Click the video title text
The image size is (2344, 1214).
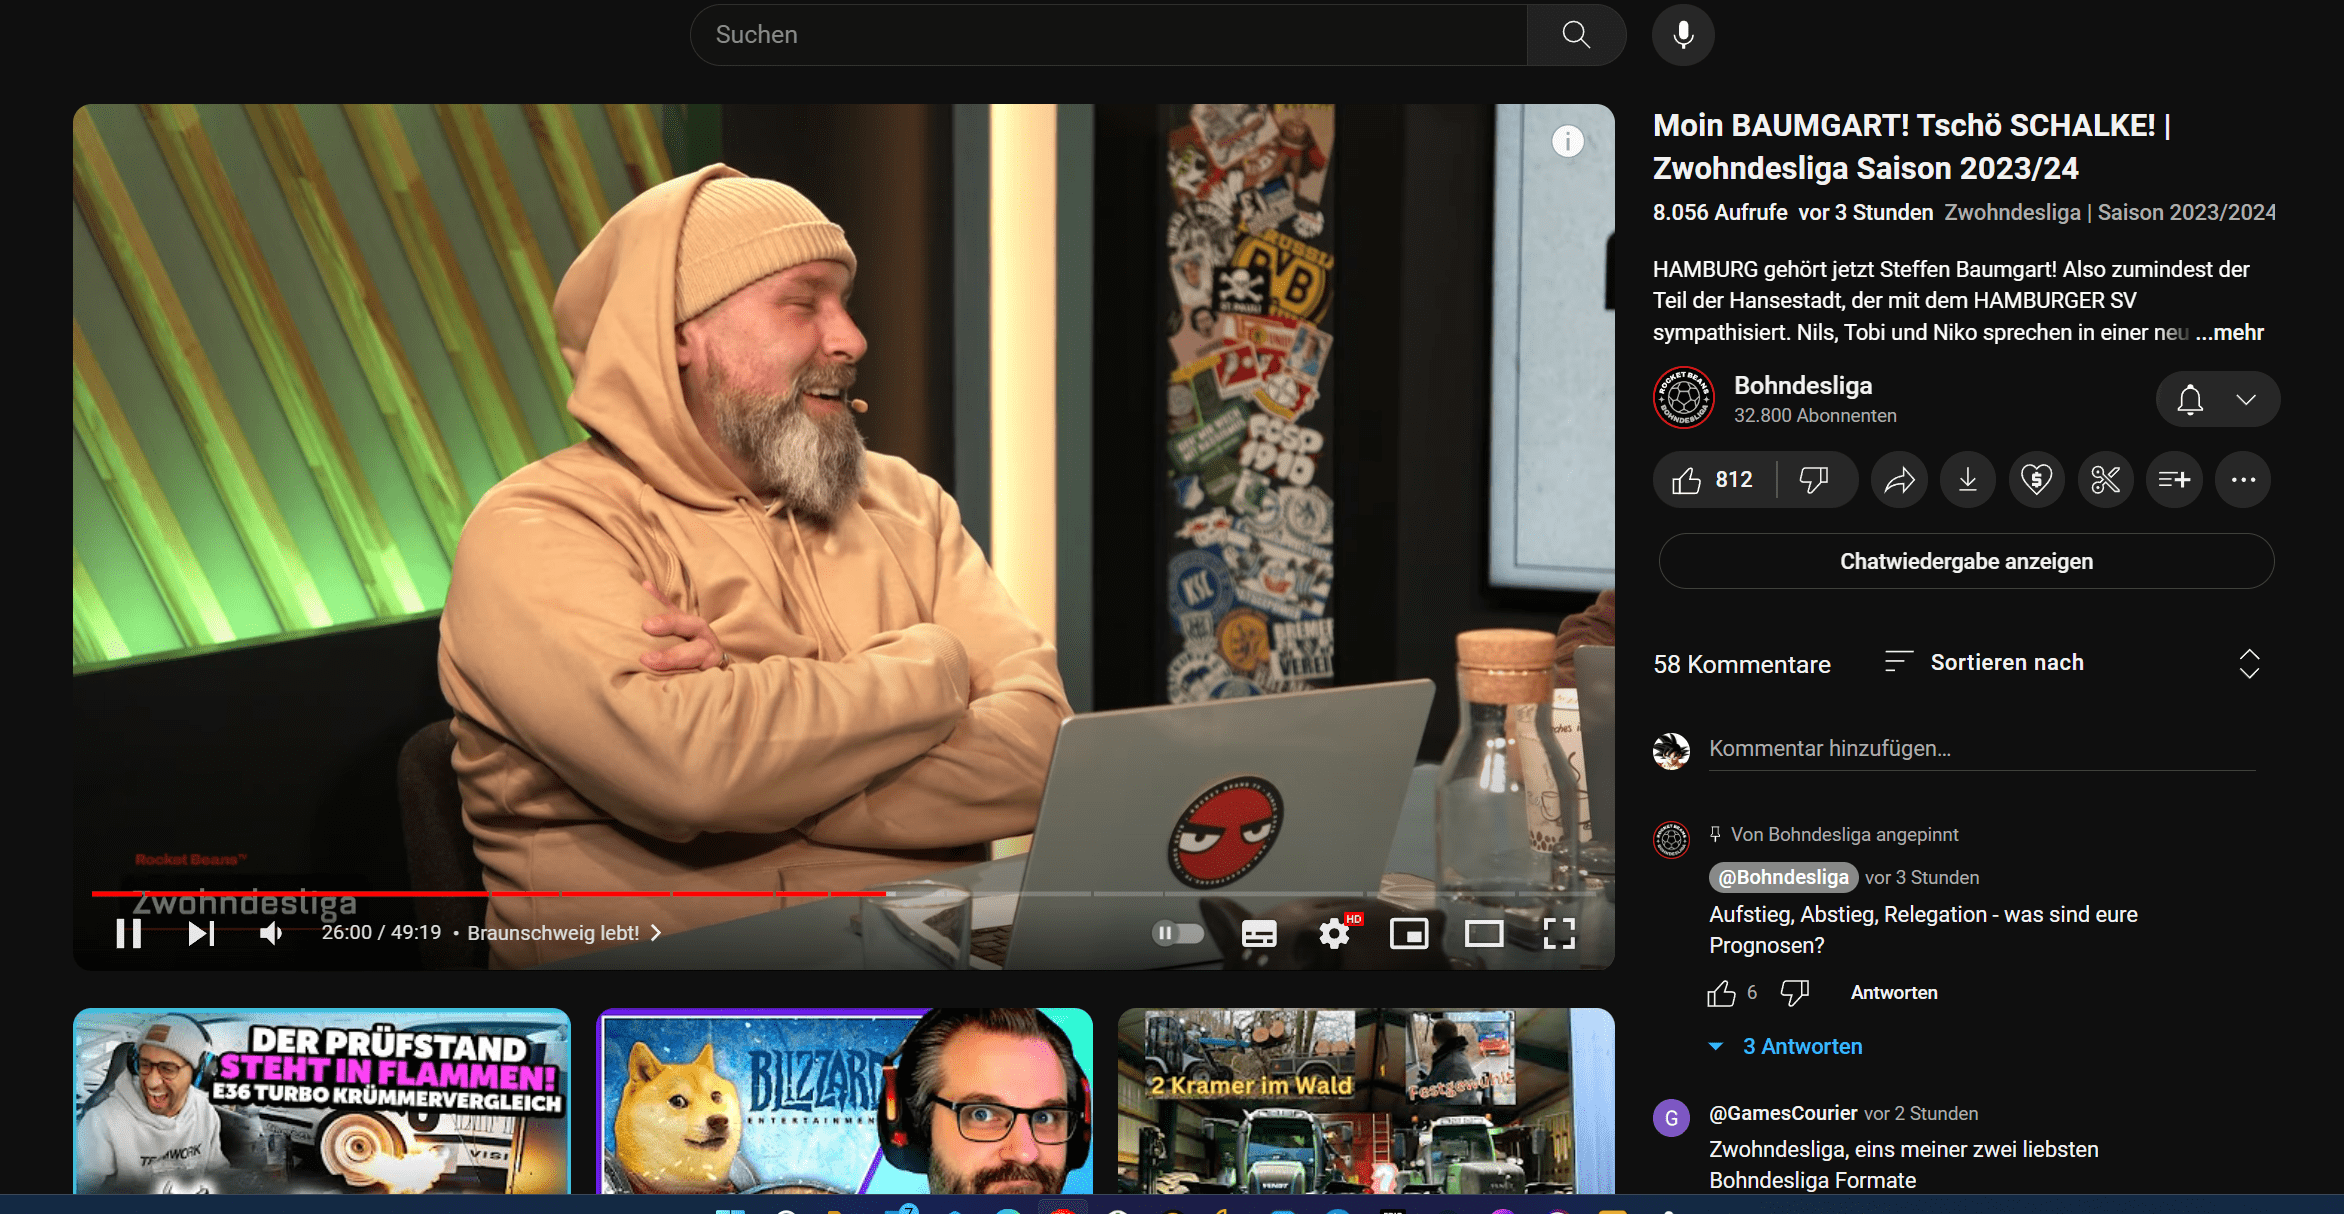1911,147
